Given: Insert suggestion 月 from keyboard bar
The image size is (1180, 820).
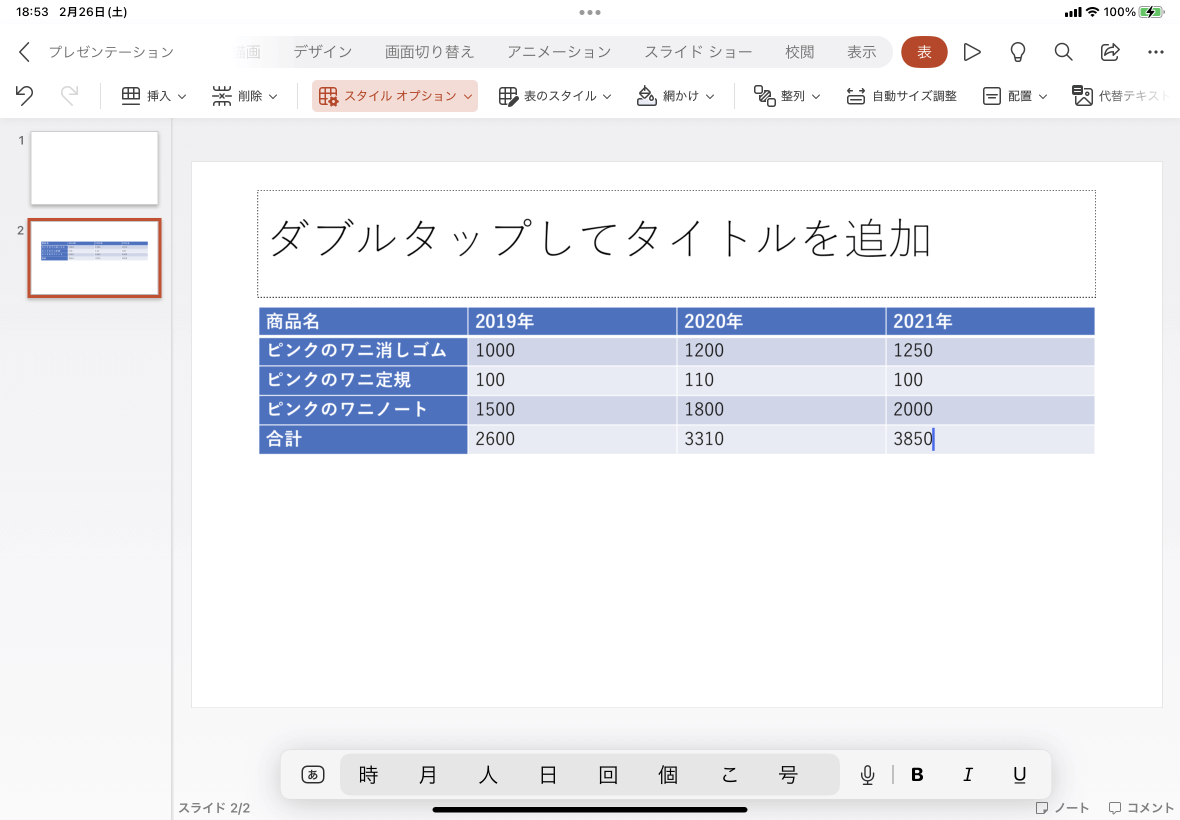Looking at the screenshot, I should tap(428, 774).
